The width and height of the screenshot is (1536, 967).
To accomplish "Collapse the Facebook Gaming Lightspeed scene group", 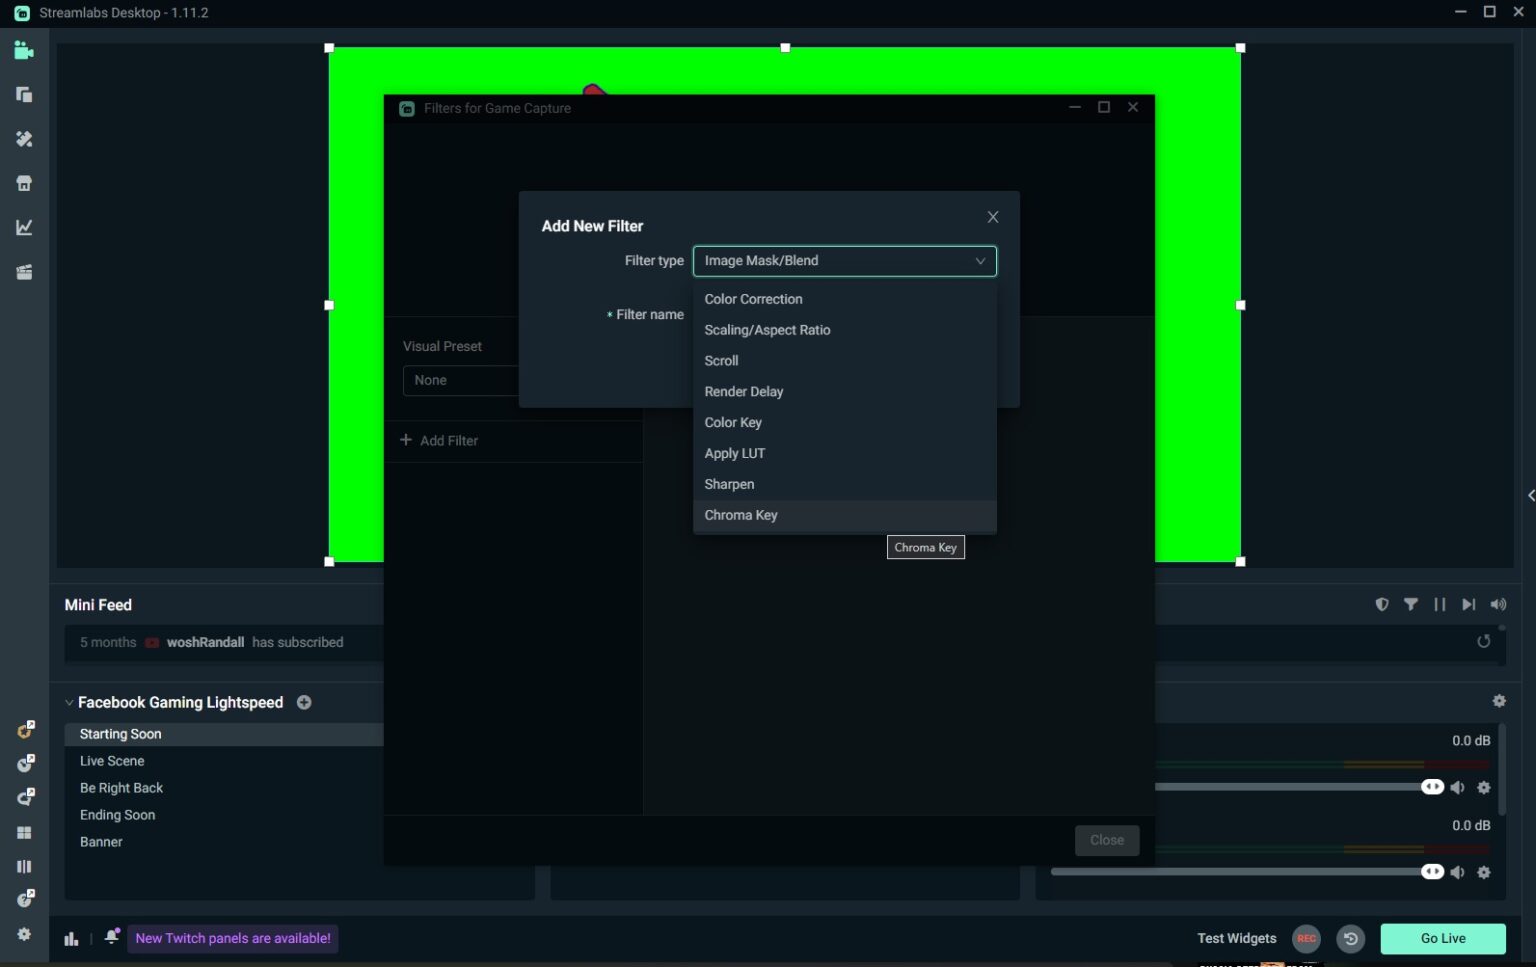I will (x=69, y=702).
